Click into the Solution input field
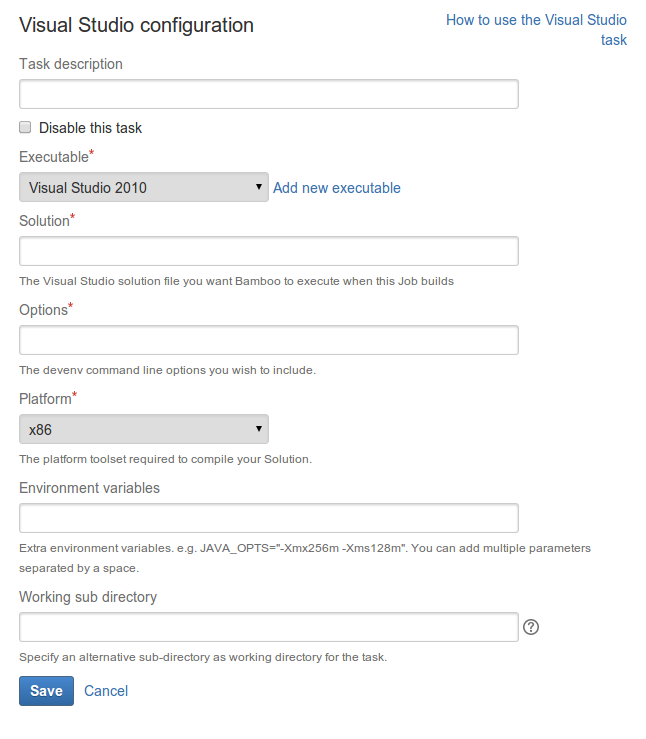This screenshot has height=739, width=646. click(269, 251)
